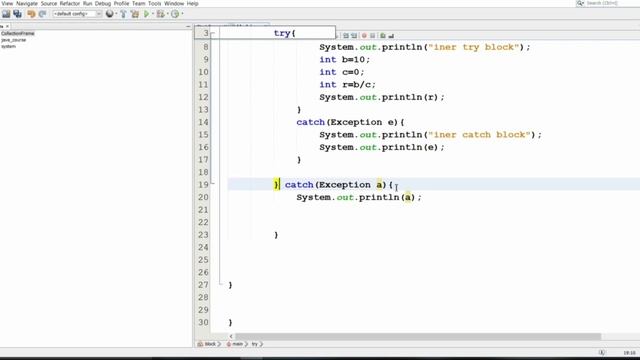Click the shift line left editor icon

pyautogui.click(x=346, y=36)
